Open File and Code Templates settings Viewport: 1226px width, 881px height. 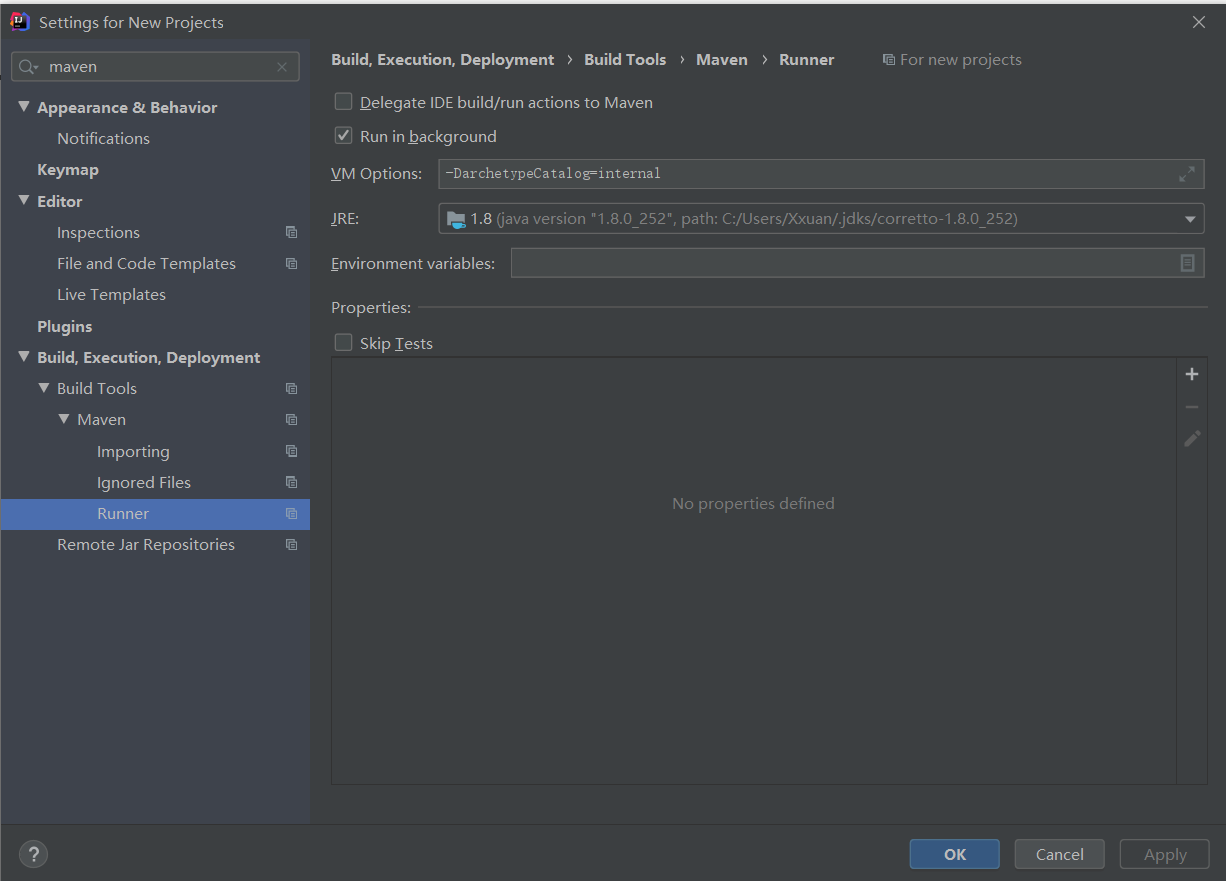point(146,264)
